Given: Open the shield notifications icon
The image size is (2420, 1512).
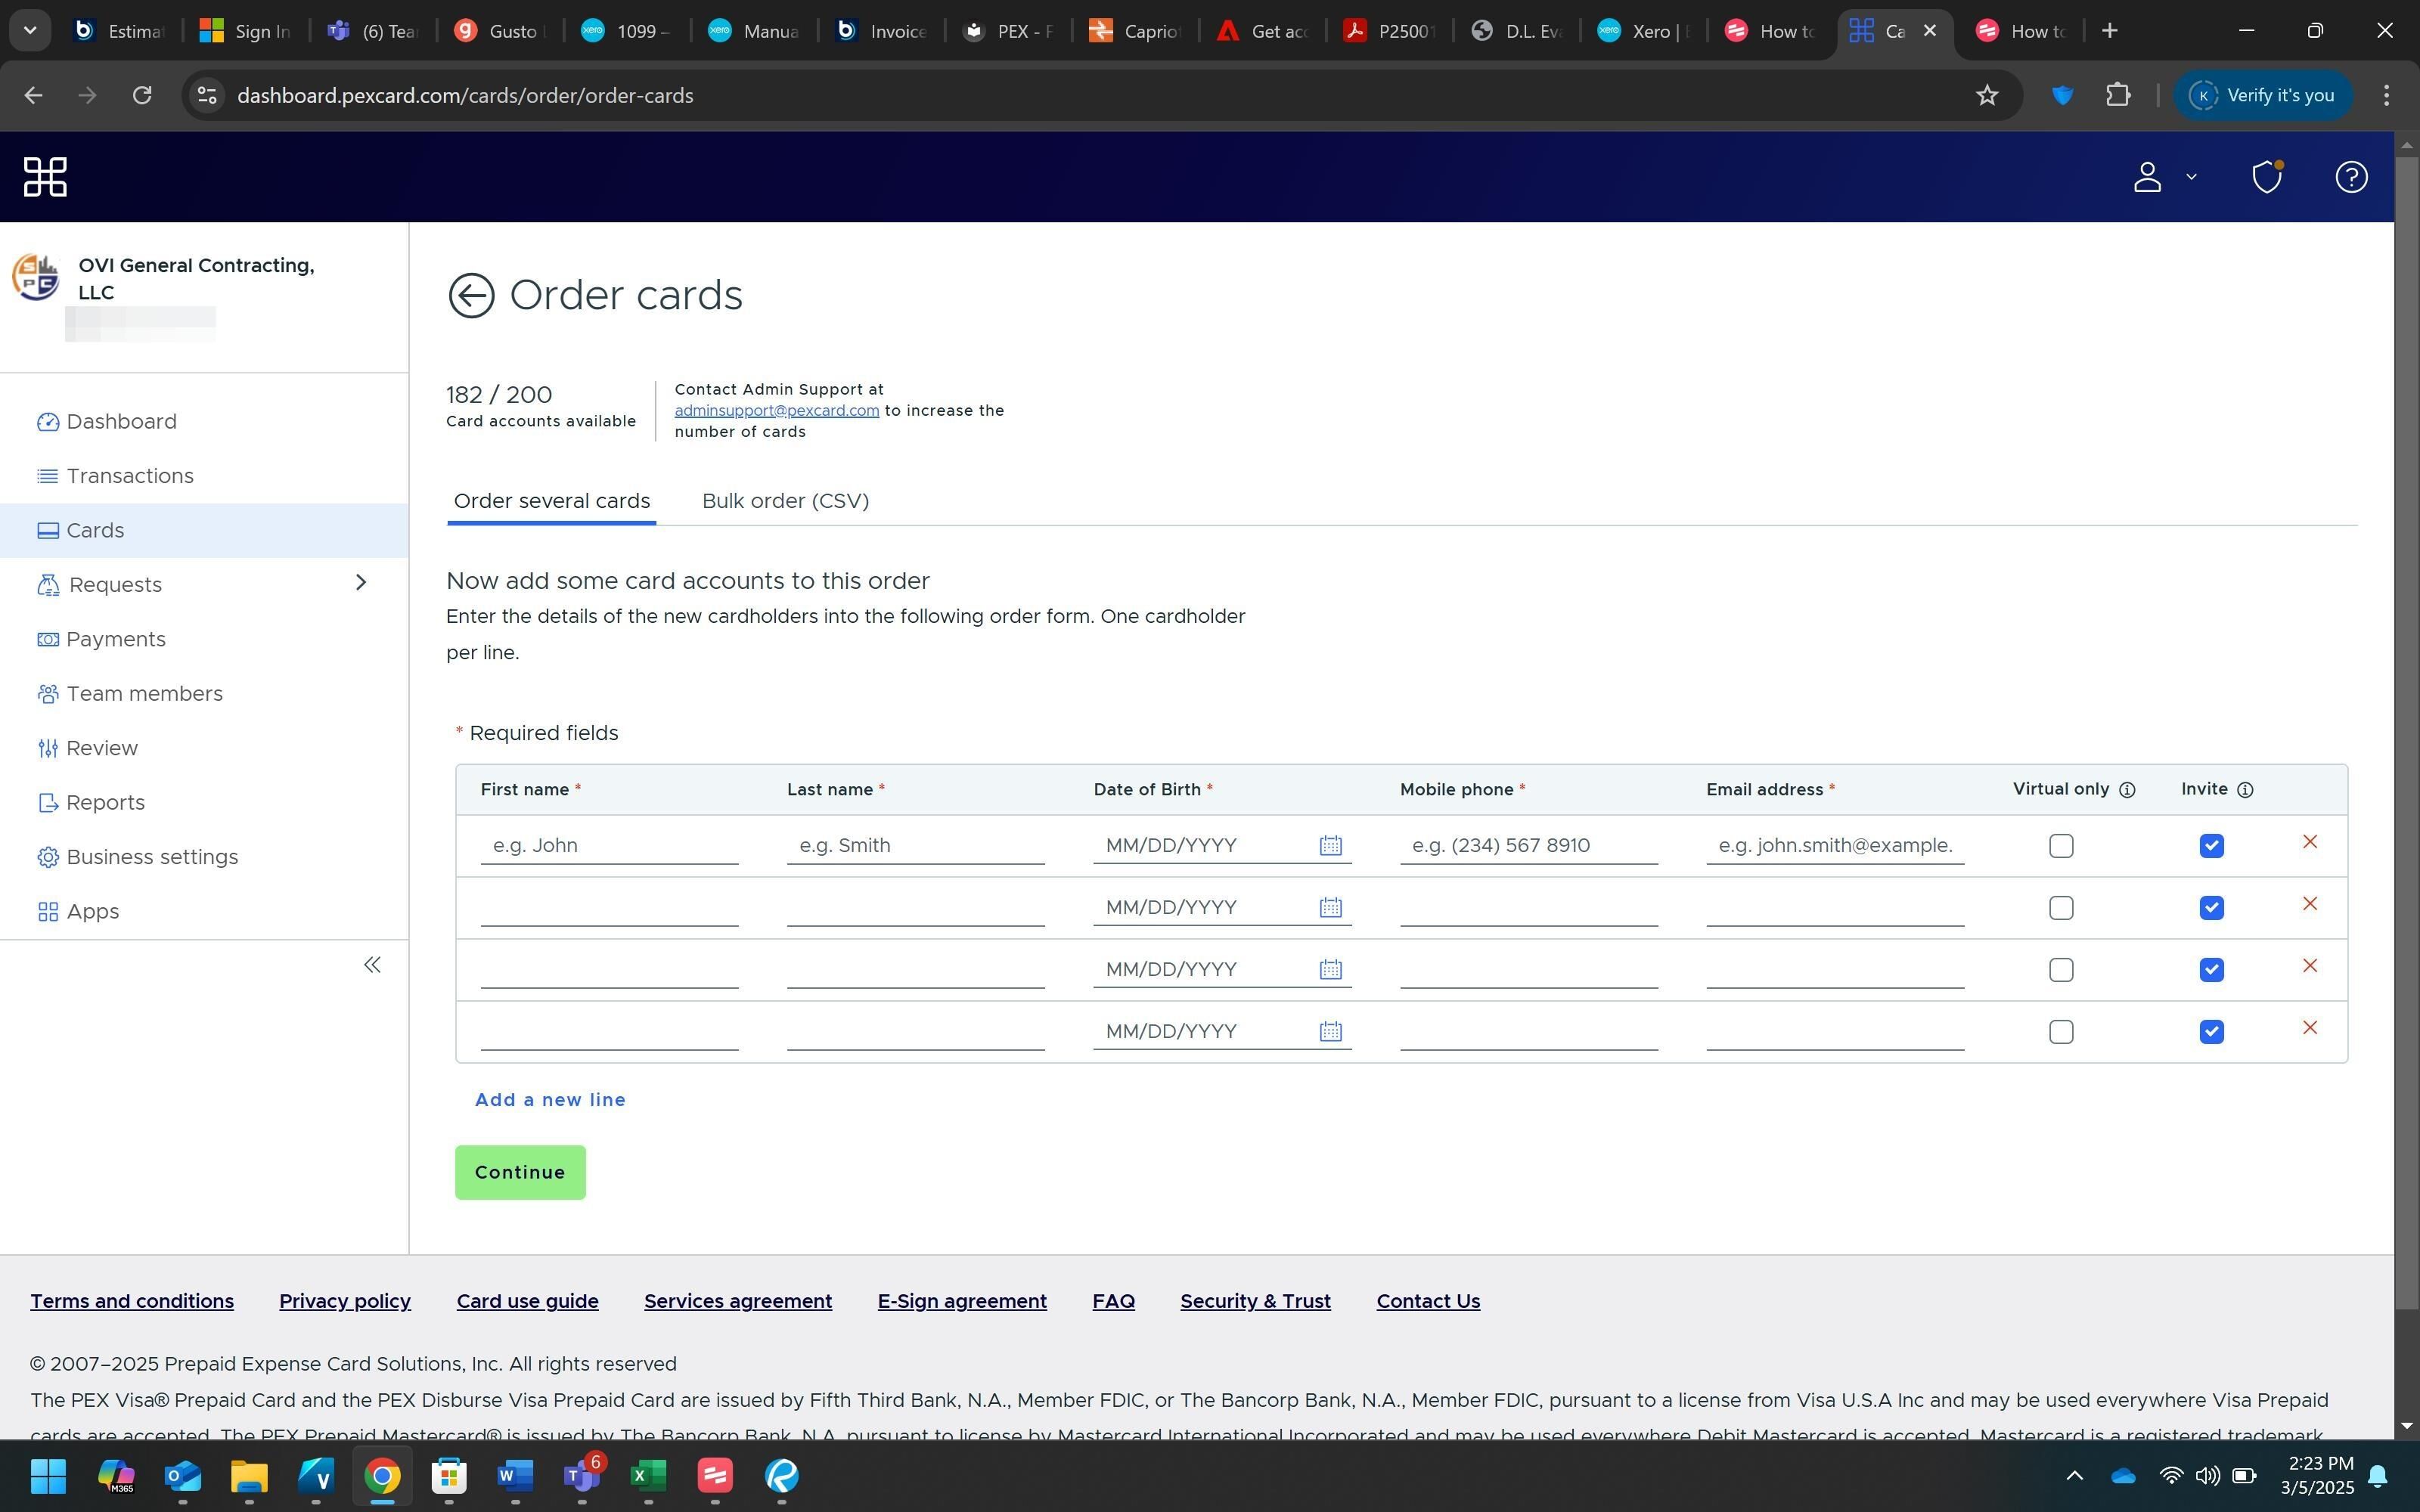Looking at the screenshot, I should tap(2266, 177).
